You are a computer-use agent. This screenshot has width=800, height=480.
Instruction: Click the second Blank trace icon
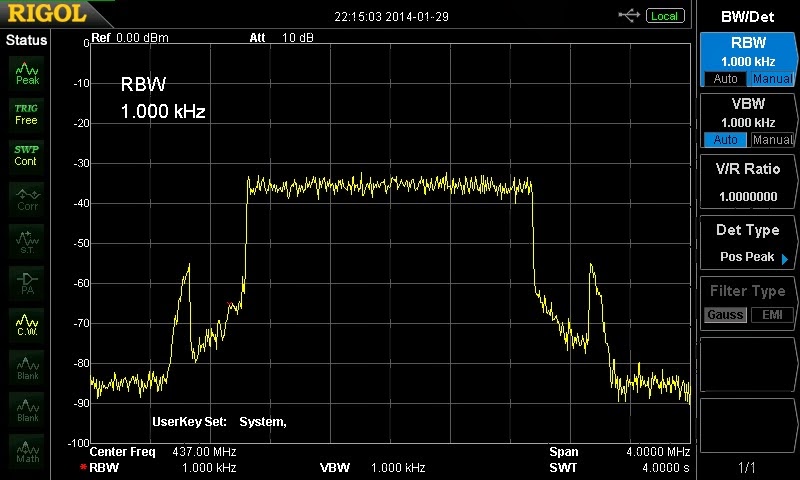[27, 410]
